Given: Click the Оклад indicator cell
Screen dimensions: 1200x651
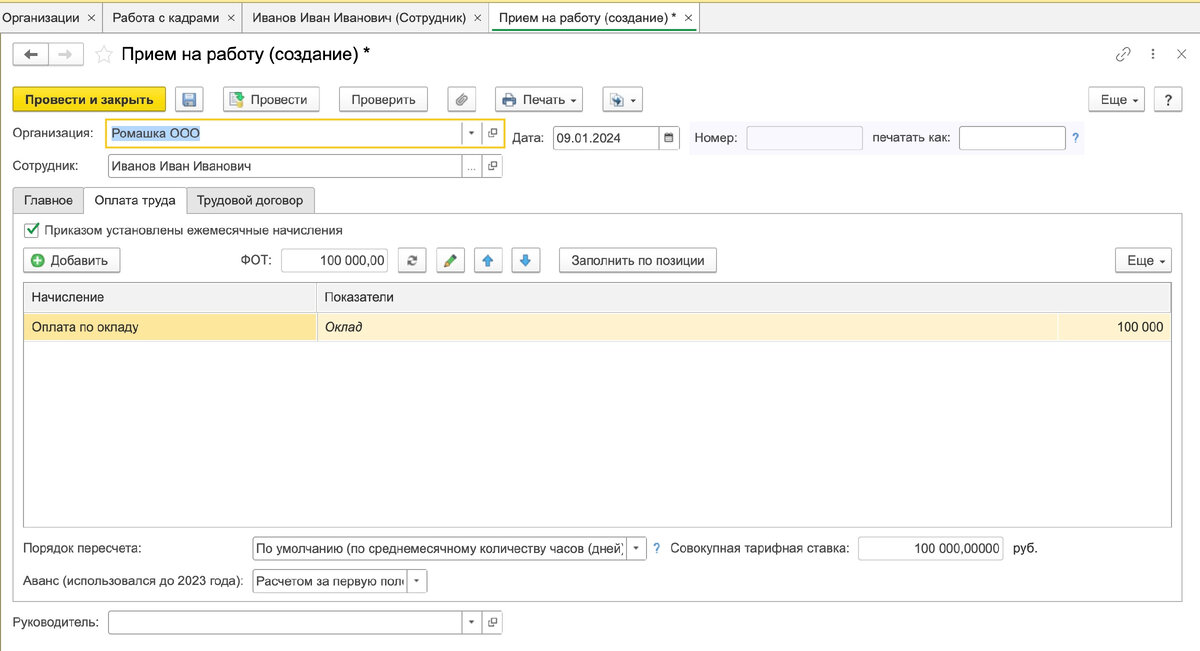Looking at the screenshot, I should [687, 327].
